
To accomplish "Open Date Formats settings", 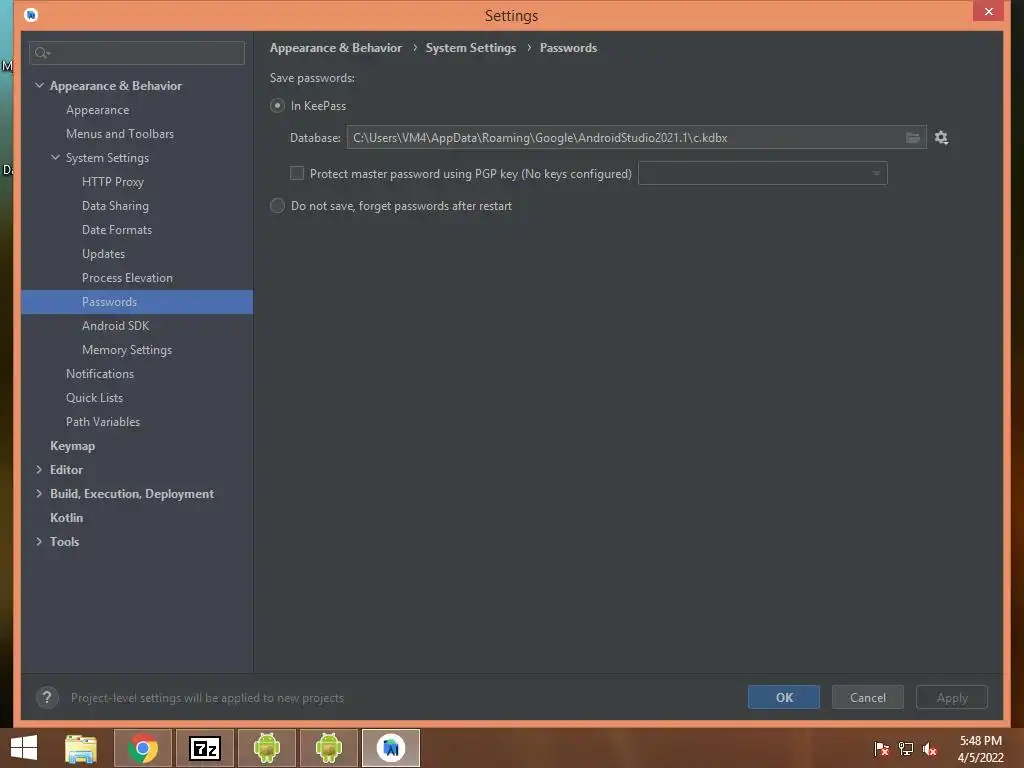I will coord(117,230).
